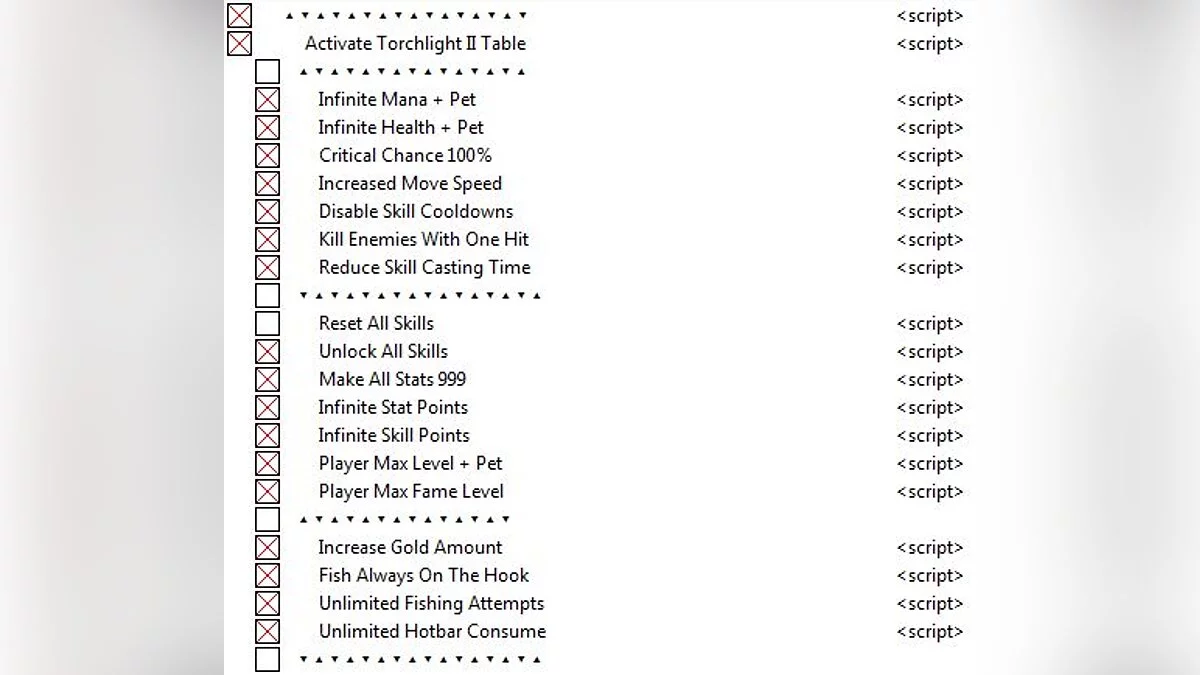The width and height of the screenshot is (1200, 675).
Task: Select the Disable Skill Cooldowns entry
Action: coord(416,212)
